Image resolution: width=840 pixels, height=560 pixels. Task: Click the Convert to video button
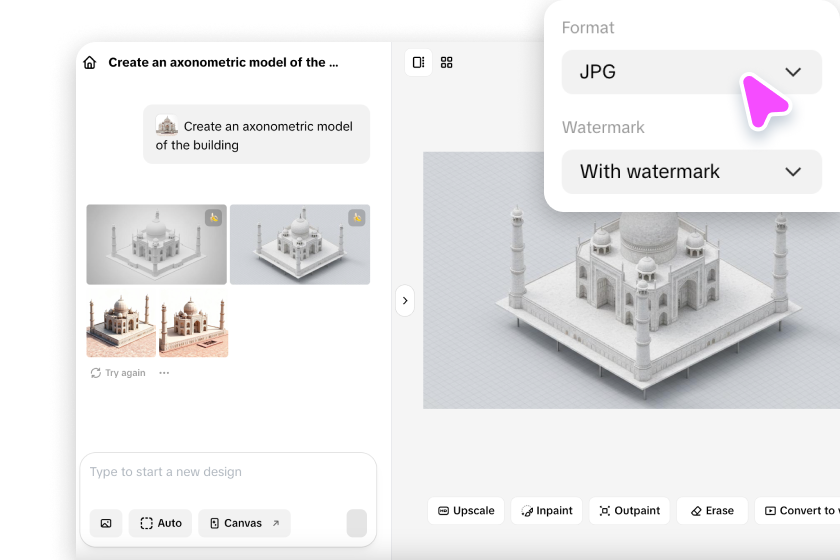click(x=800, y=510)
